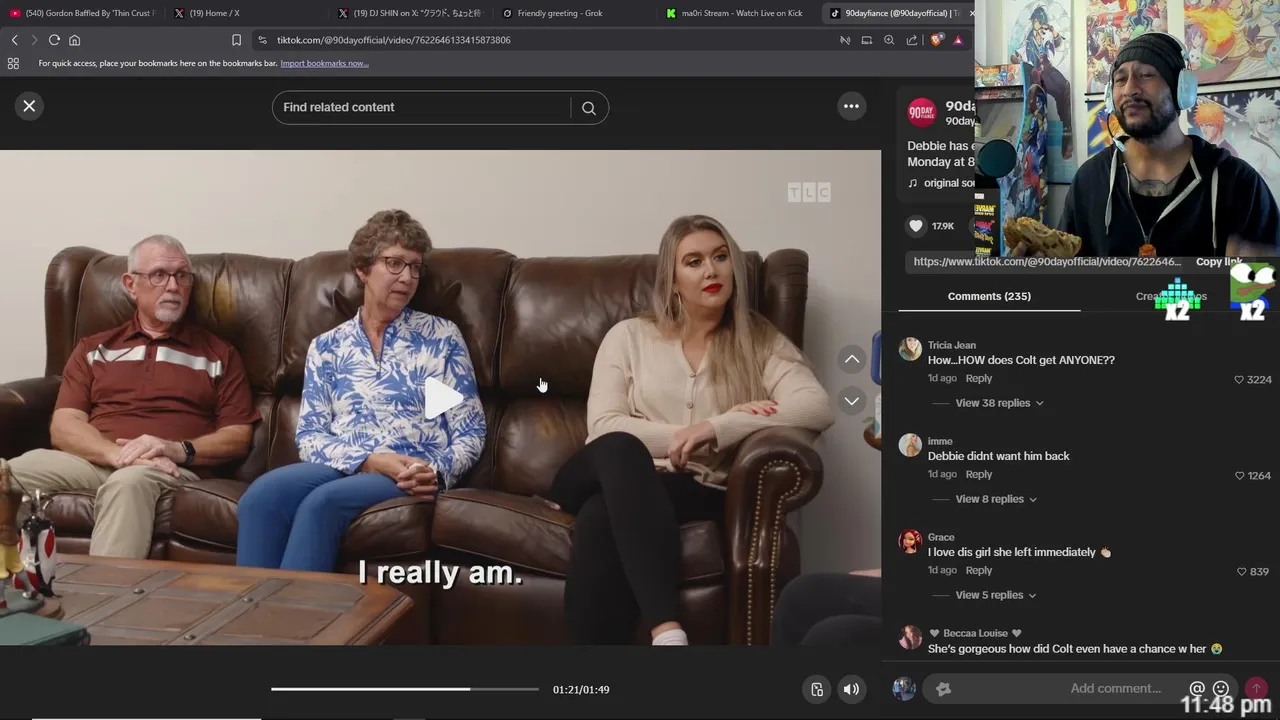Insert a mention with @ icon
Viewport: 1280px width, 720px height.
coord(1197,688)
